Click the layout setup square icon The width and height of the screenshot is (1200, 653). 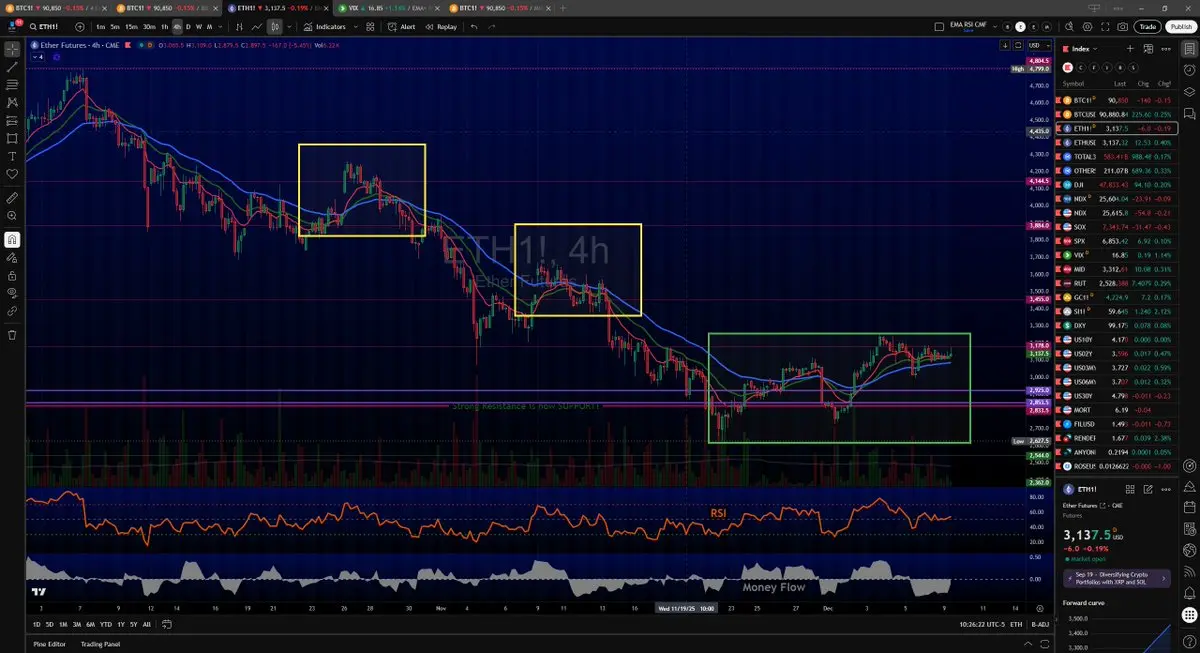938,27
